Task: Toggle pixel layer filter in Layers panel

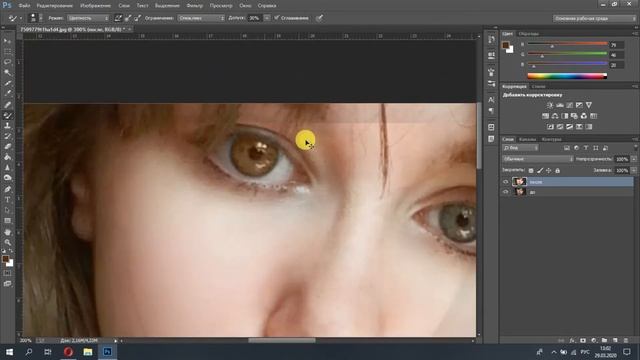Action: coord(567,148)
